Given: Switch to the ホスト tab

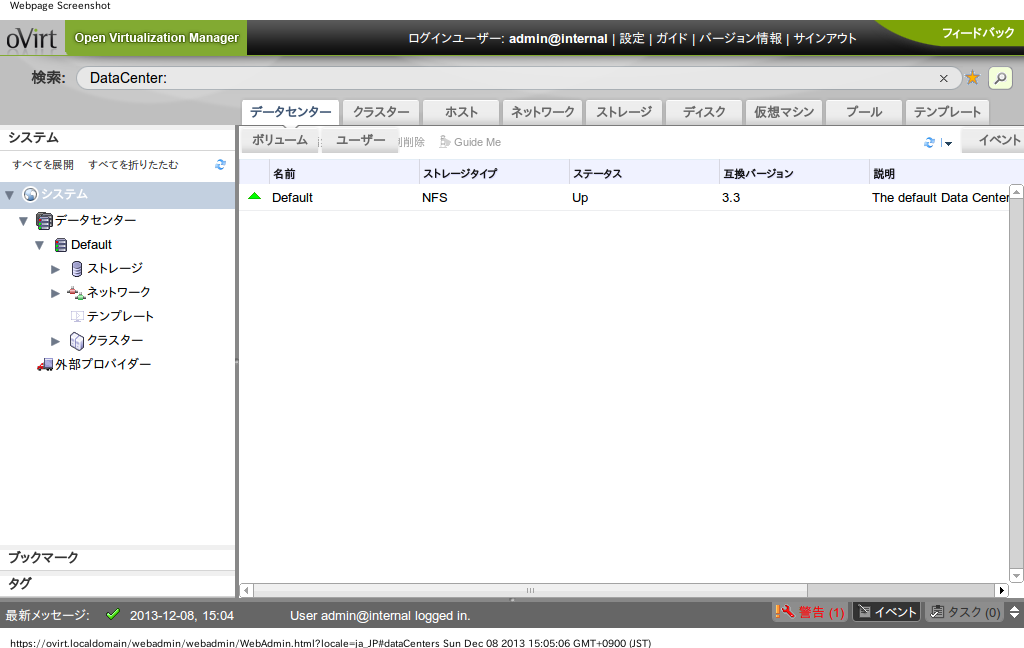Looking at the screenshot, I should point(461,112).
